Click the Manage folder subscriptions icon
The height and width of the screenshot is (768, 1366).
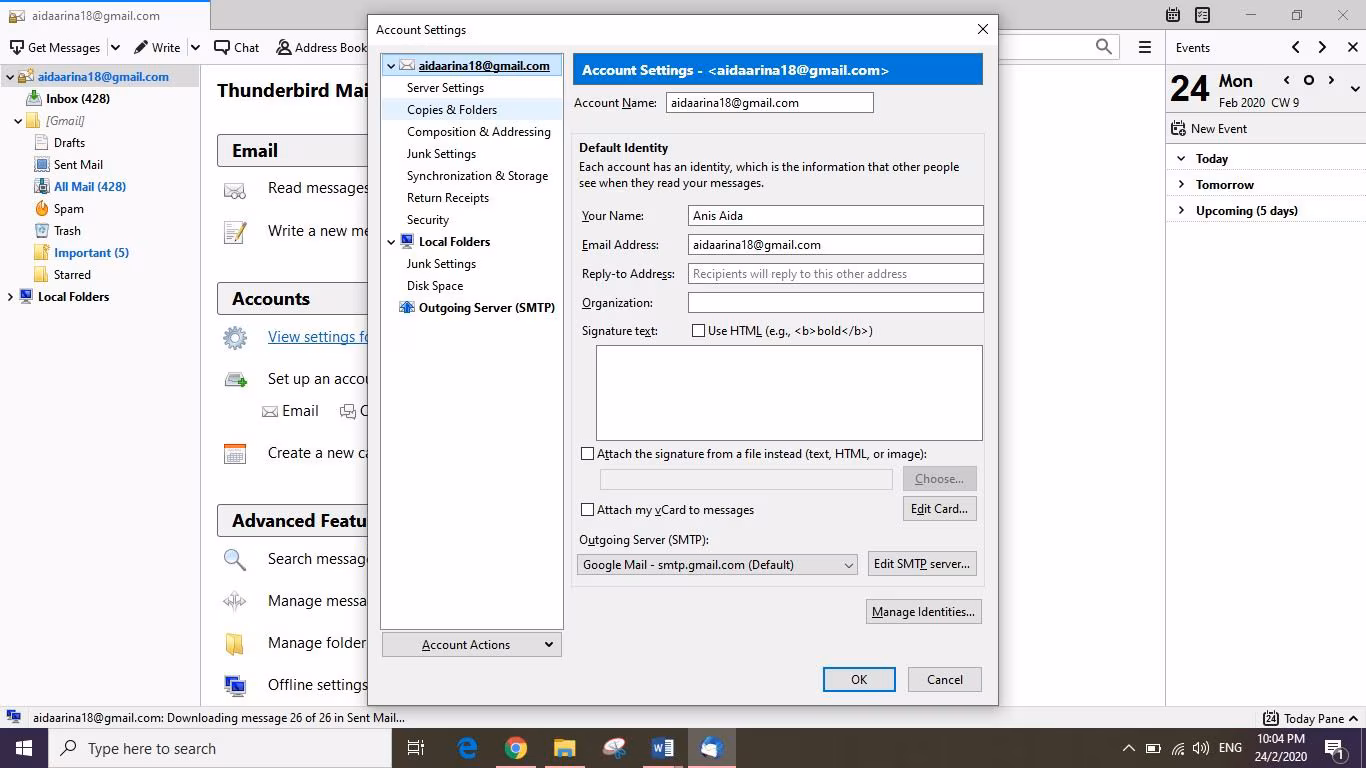pyautogui.click(x=235, y=644)
